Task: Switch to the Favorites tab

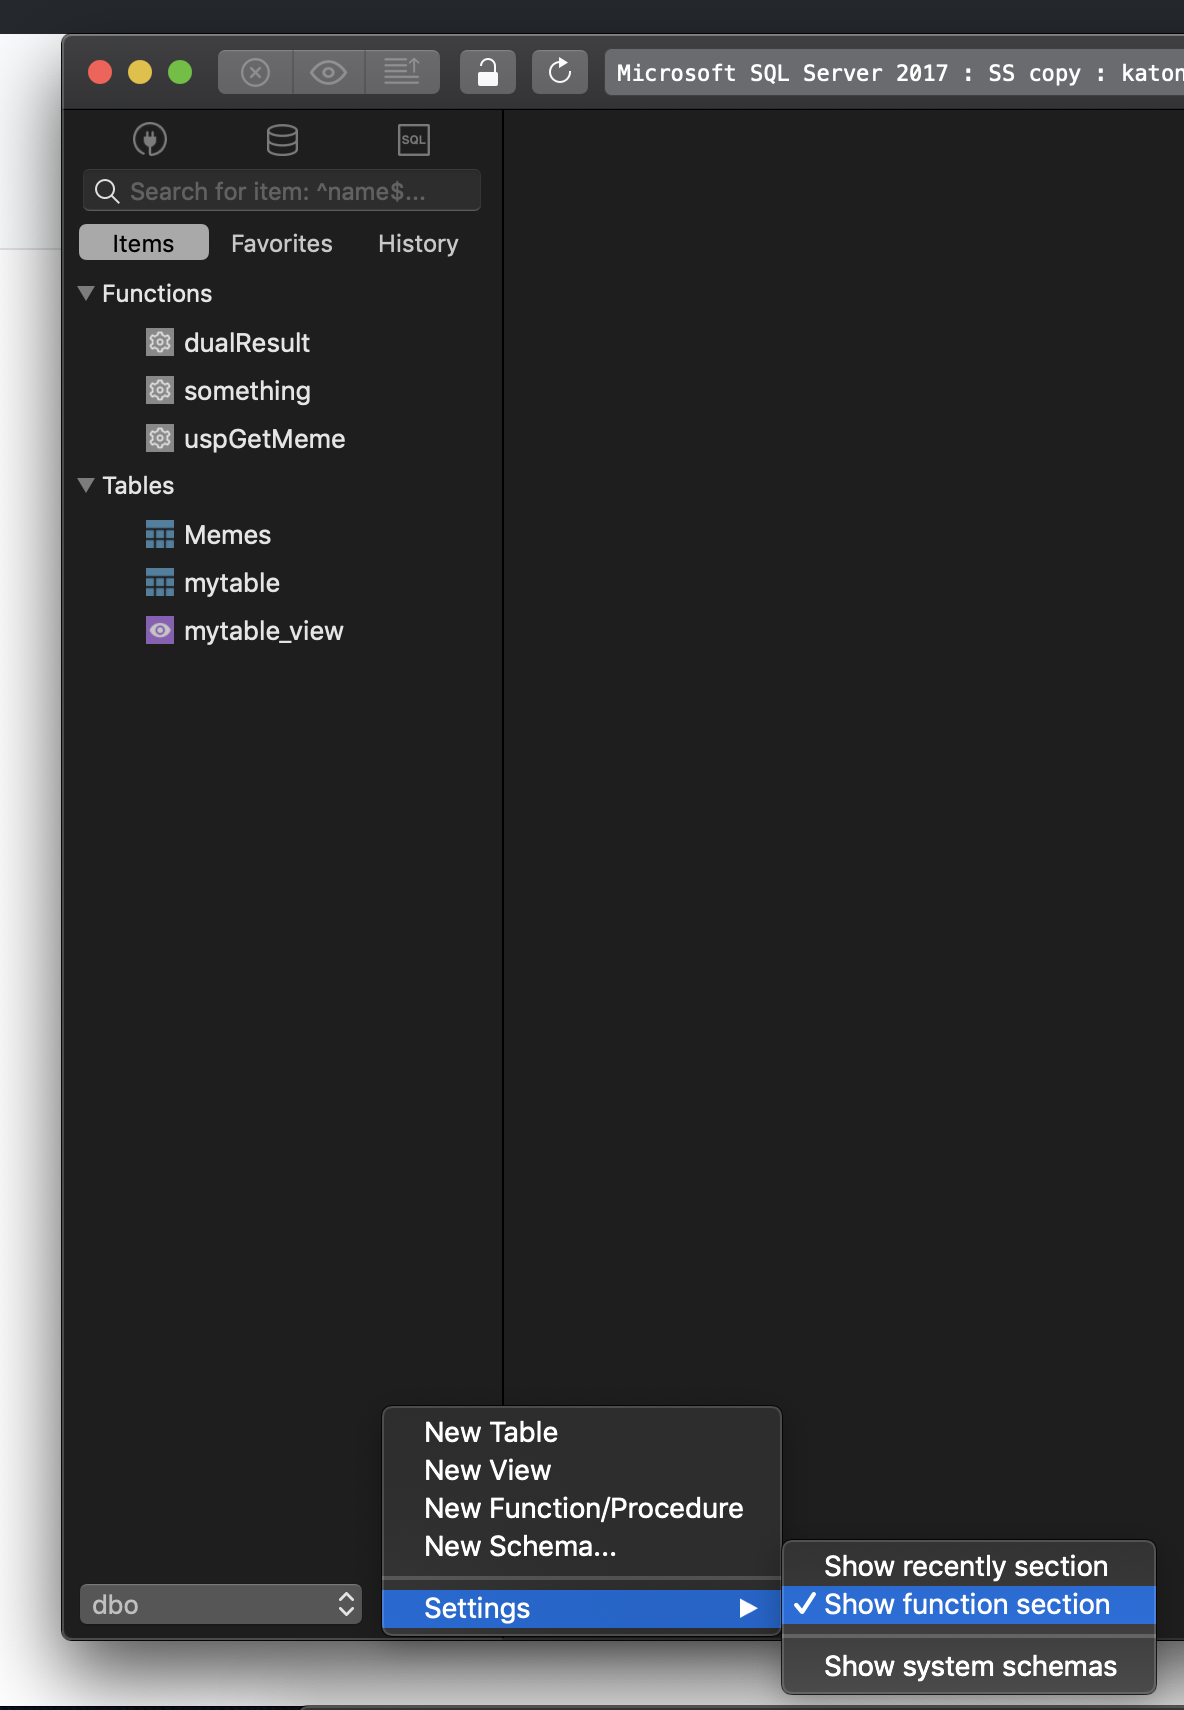Action: tap(281, 243)
